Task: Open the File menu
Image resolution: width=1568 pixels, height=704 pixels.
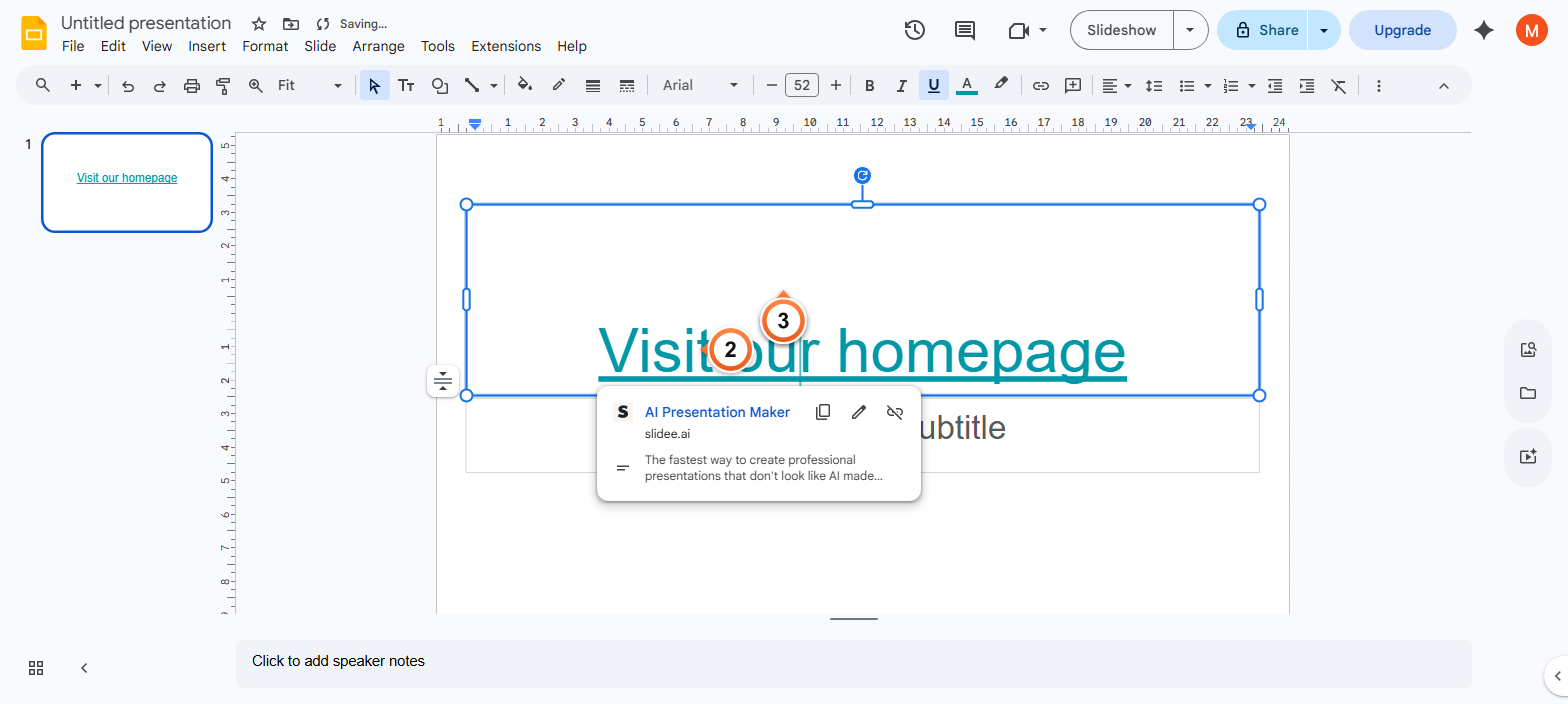Action: tap(73, 46)
